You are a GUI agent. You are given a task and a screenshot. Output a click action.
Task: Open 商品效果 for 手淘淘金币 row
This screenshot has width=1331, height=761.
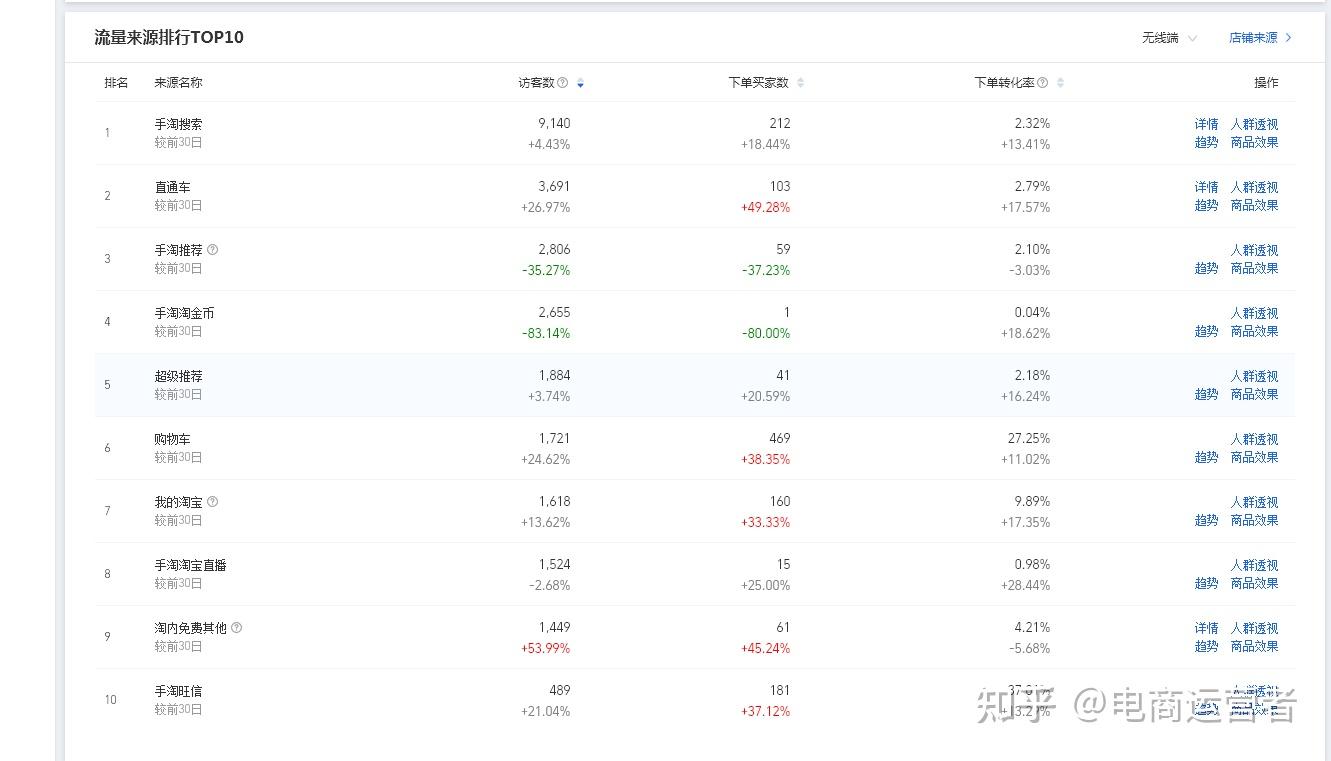[x=1254, y=331]
